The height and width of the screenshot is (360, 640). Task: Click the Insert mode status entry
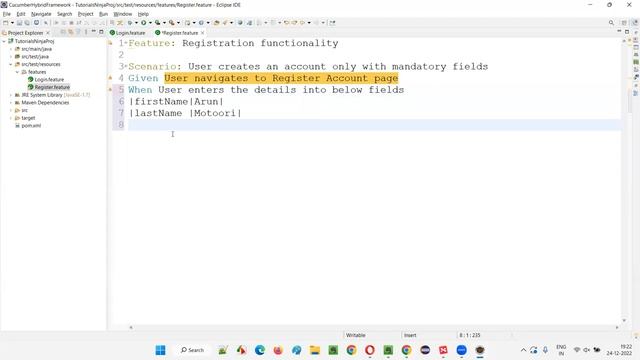click(x=410, y=335)
